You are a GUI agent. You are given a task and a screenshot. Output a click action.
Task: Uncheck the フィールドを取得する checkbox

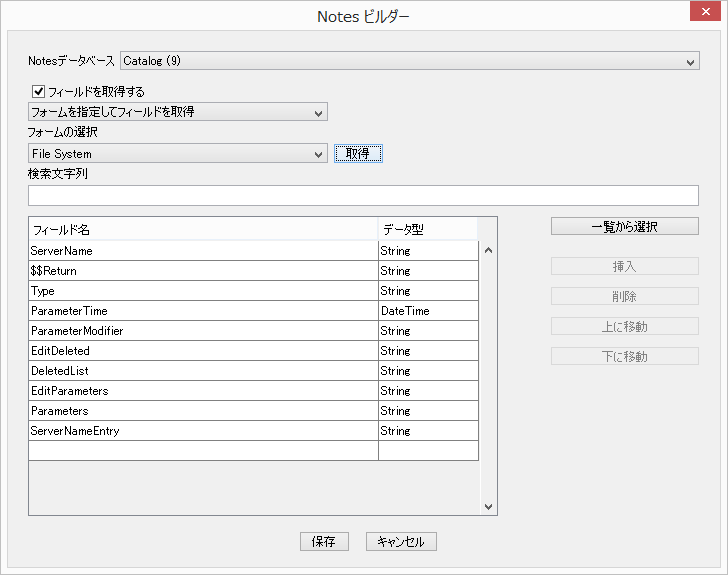39,91
